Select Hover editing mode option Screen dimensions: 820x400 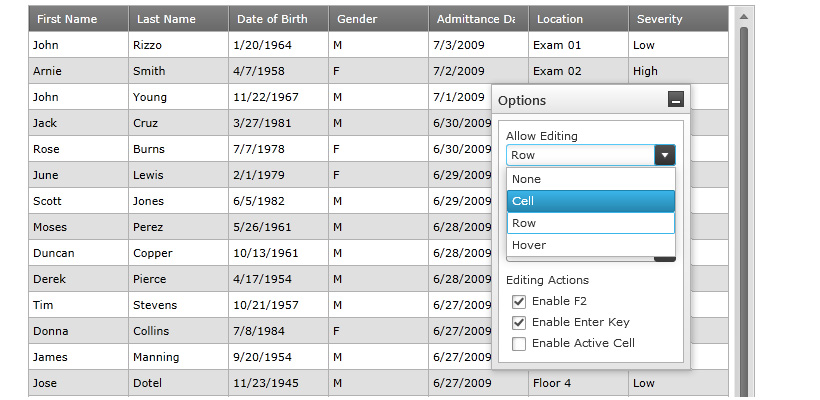591,245
